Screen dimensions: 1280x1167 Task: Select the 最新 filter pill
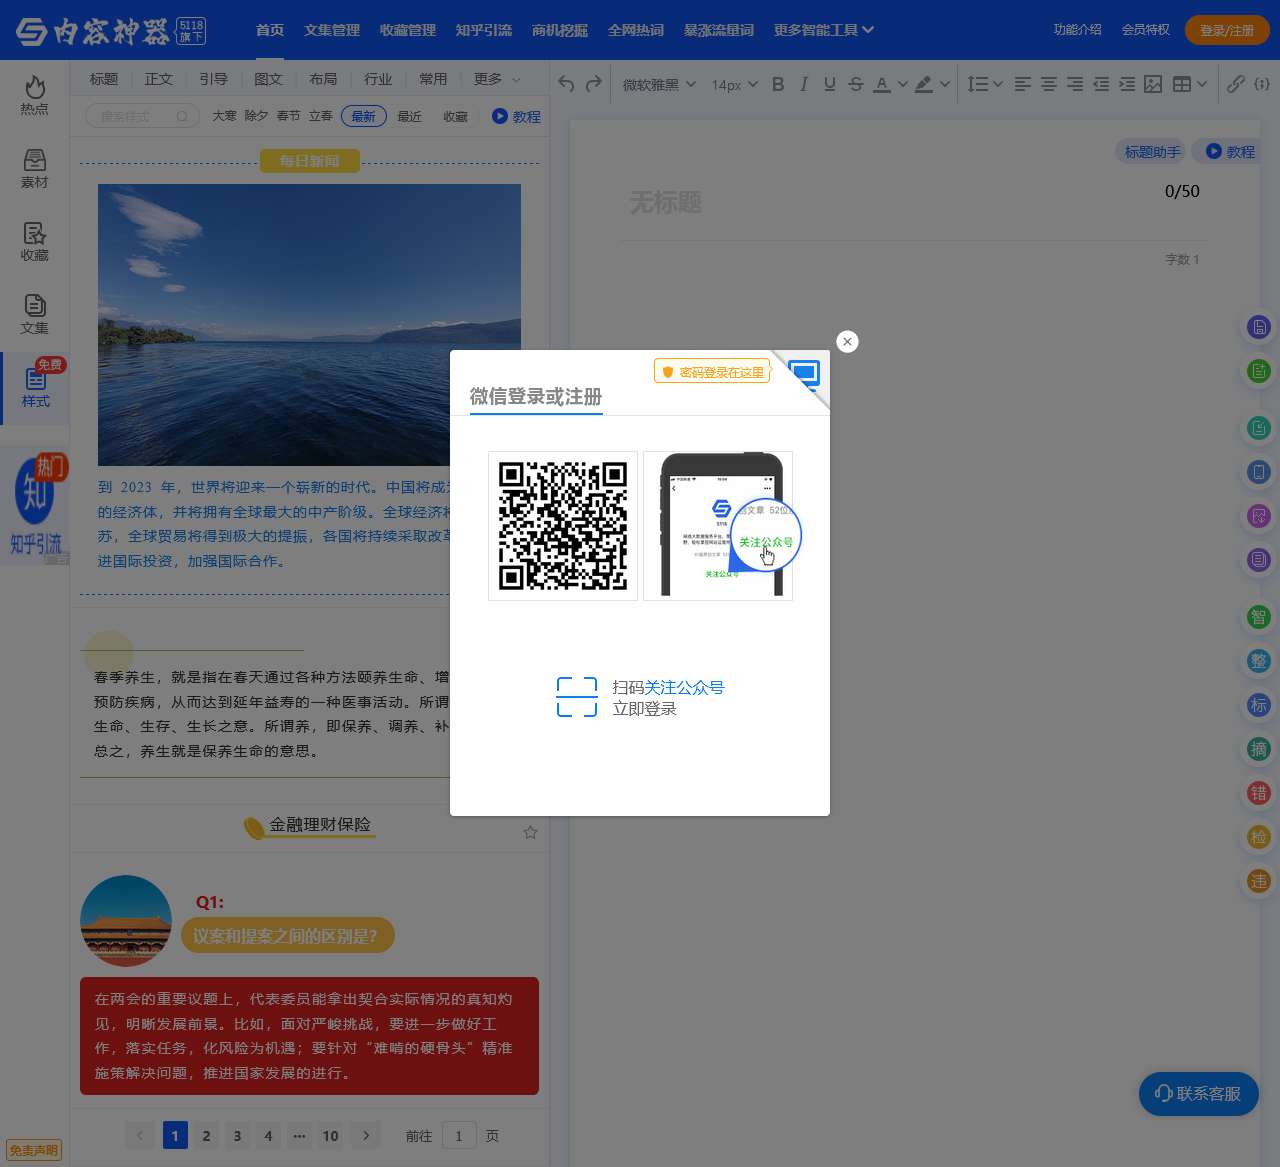(364, 116)
